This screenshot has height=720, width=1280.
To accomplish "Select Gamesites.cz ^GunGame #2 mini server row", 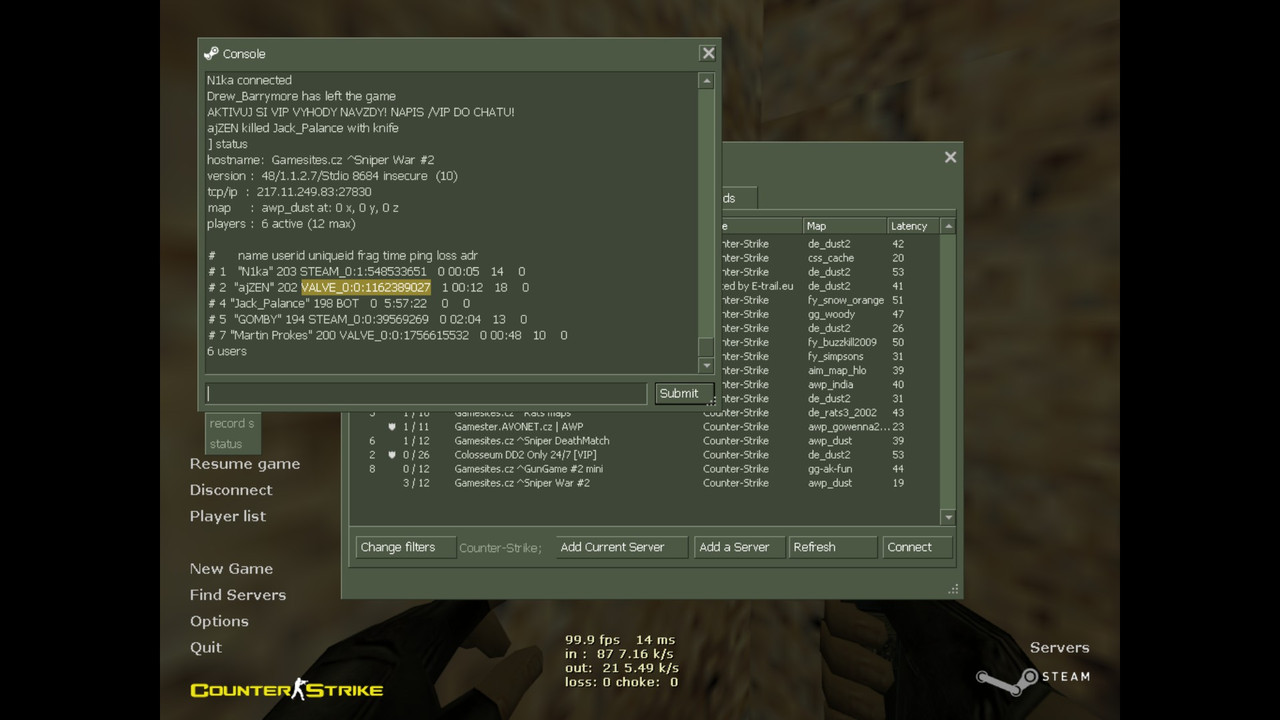I will click(645, 469).
